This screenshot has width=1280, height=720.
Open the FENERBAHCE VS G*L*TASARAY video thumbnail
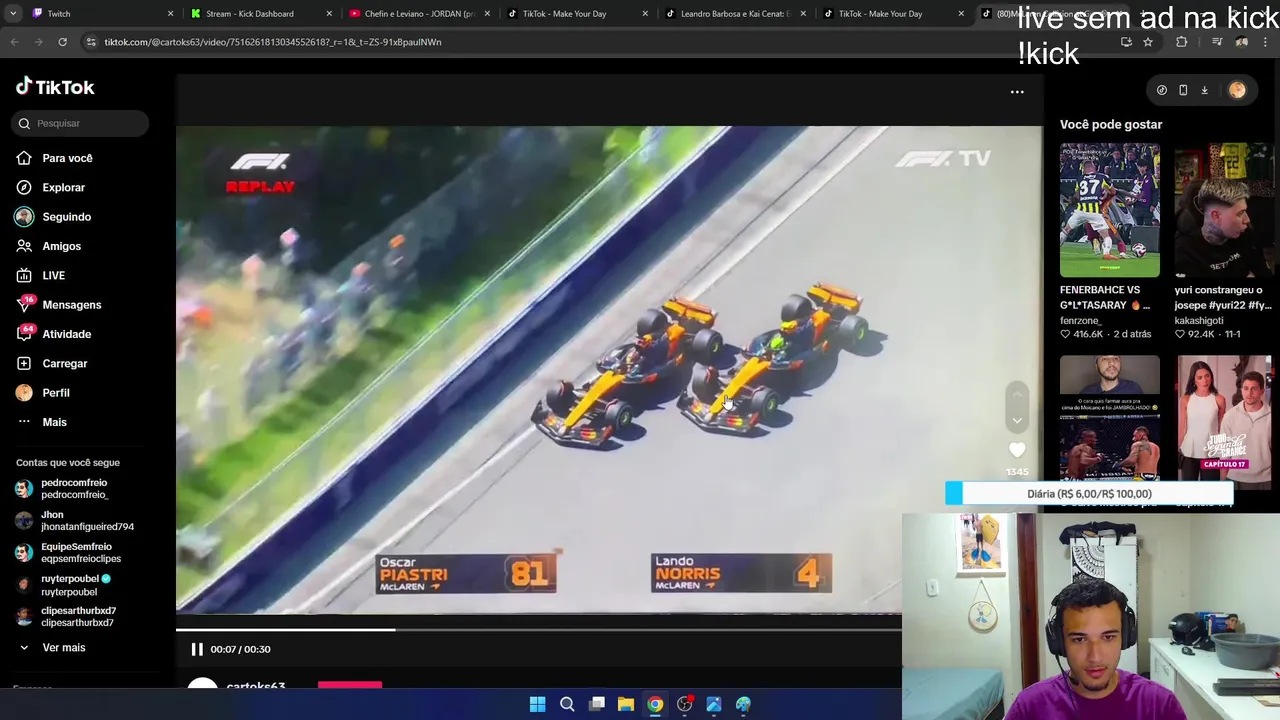1110,210
